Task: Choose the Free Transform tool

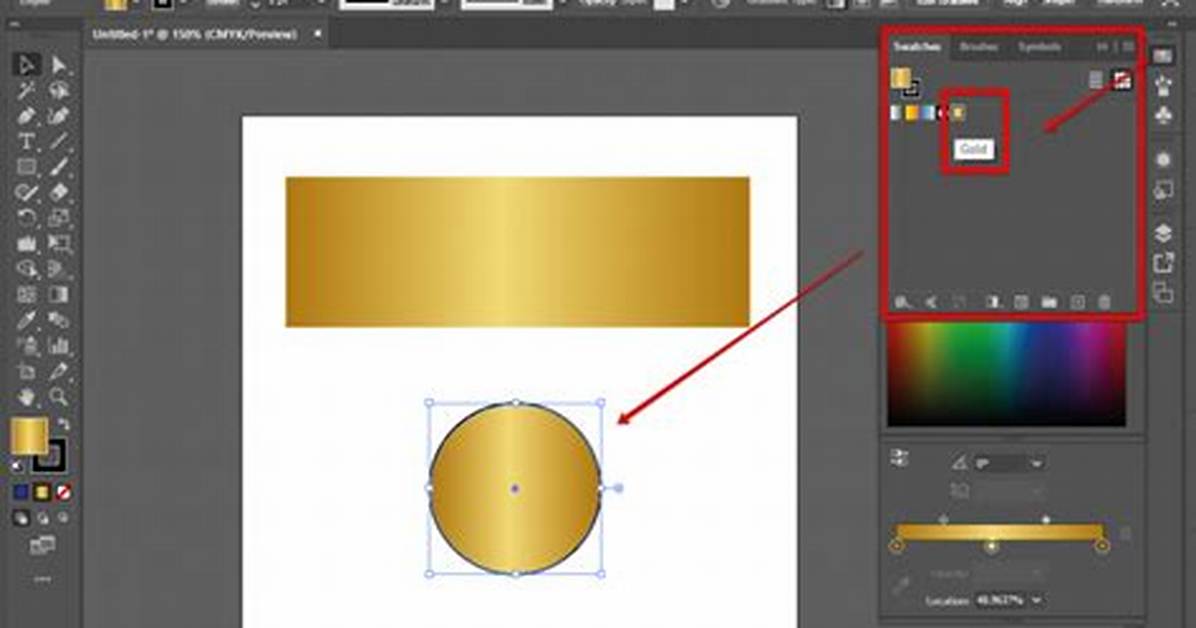Action: (x=59, y=243)
